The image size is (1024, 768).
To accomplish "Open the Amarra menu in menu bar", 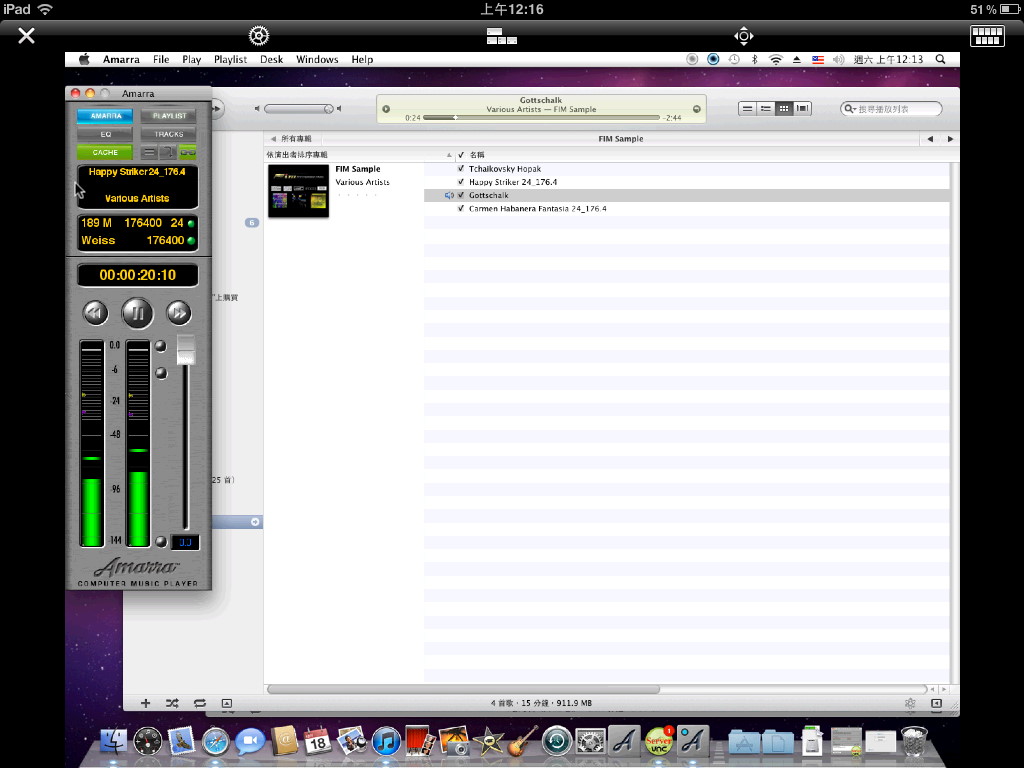I will pos(121,59).
